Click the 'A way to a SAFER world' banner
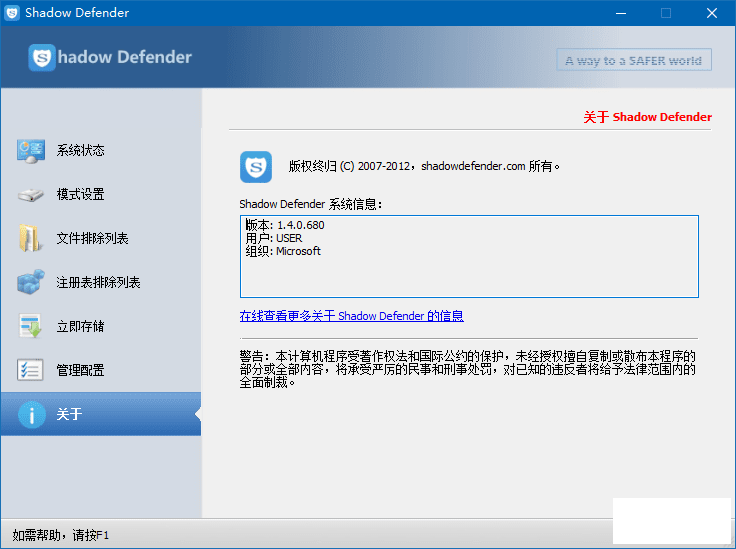 pos(634,60)
